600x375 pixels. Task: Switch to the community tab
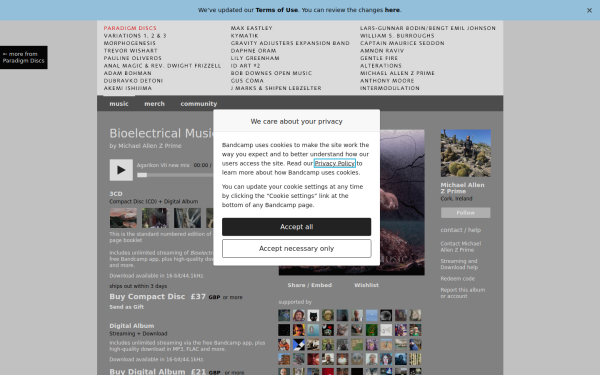(x=199, y=104)
